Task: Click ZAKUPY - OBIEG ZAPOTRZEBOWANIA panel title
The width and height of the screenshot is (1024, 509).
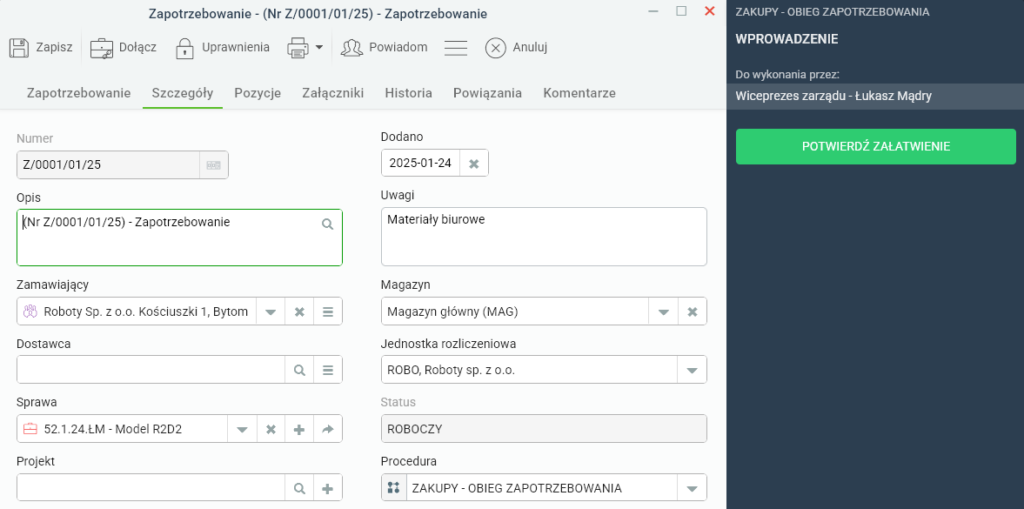Action: click(832, 12)
